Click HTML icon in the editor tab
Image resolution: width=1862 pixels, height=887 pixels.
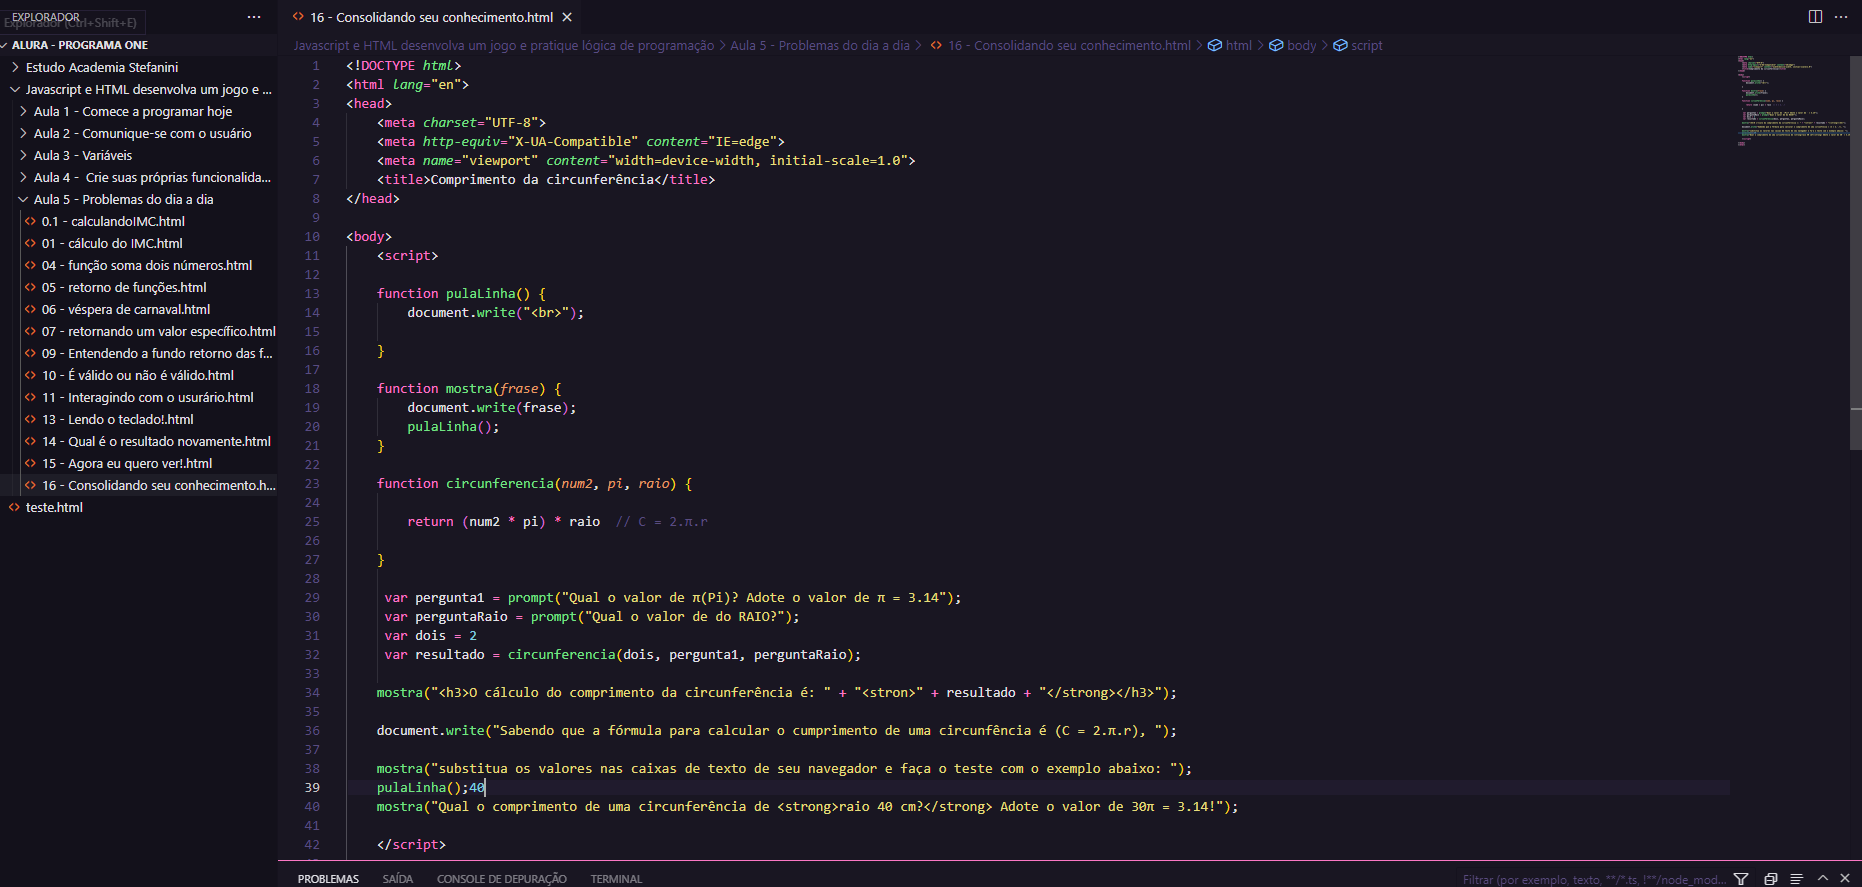pyautogui.click(x=298, y=17)
